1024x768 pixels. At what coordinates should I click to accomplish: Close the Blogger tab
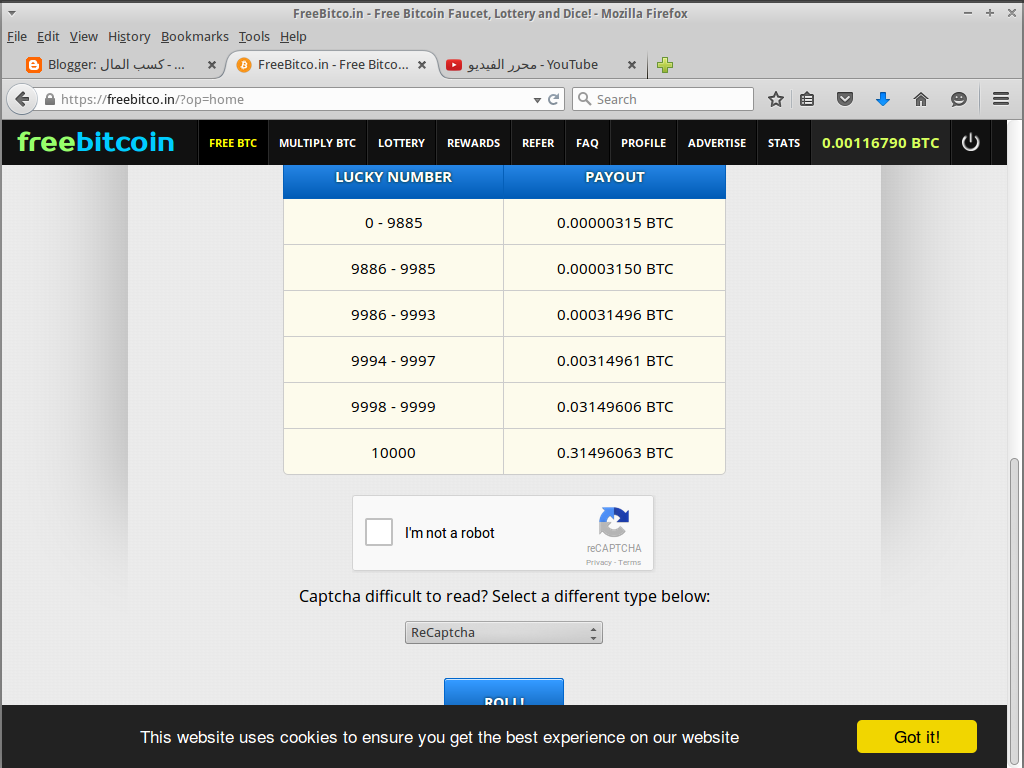(212, 65)
